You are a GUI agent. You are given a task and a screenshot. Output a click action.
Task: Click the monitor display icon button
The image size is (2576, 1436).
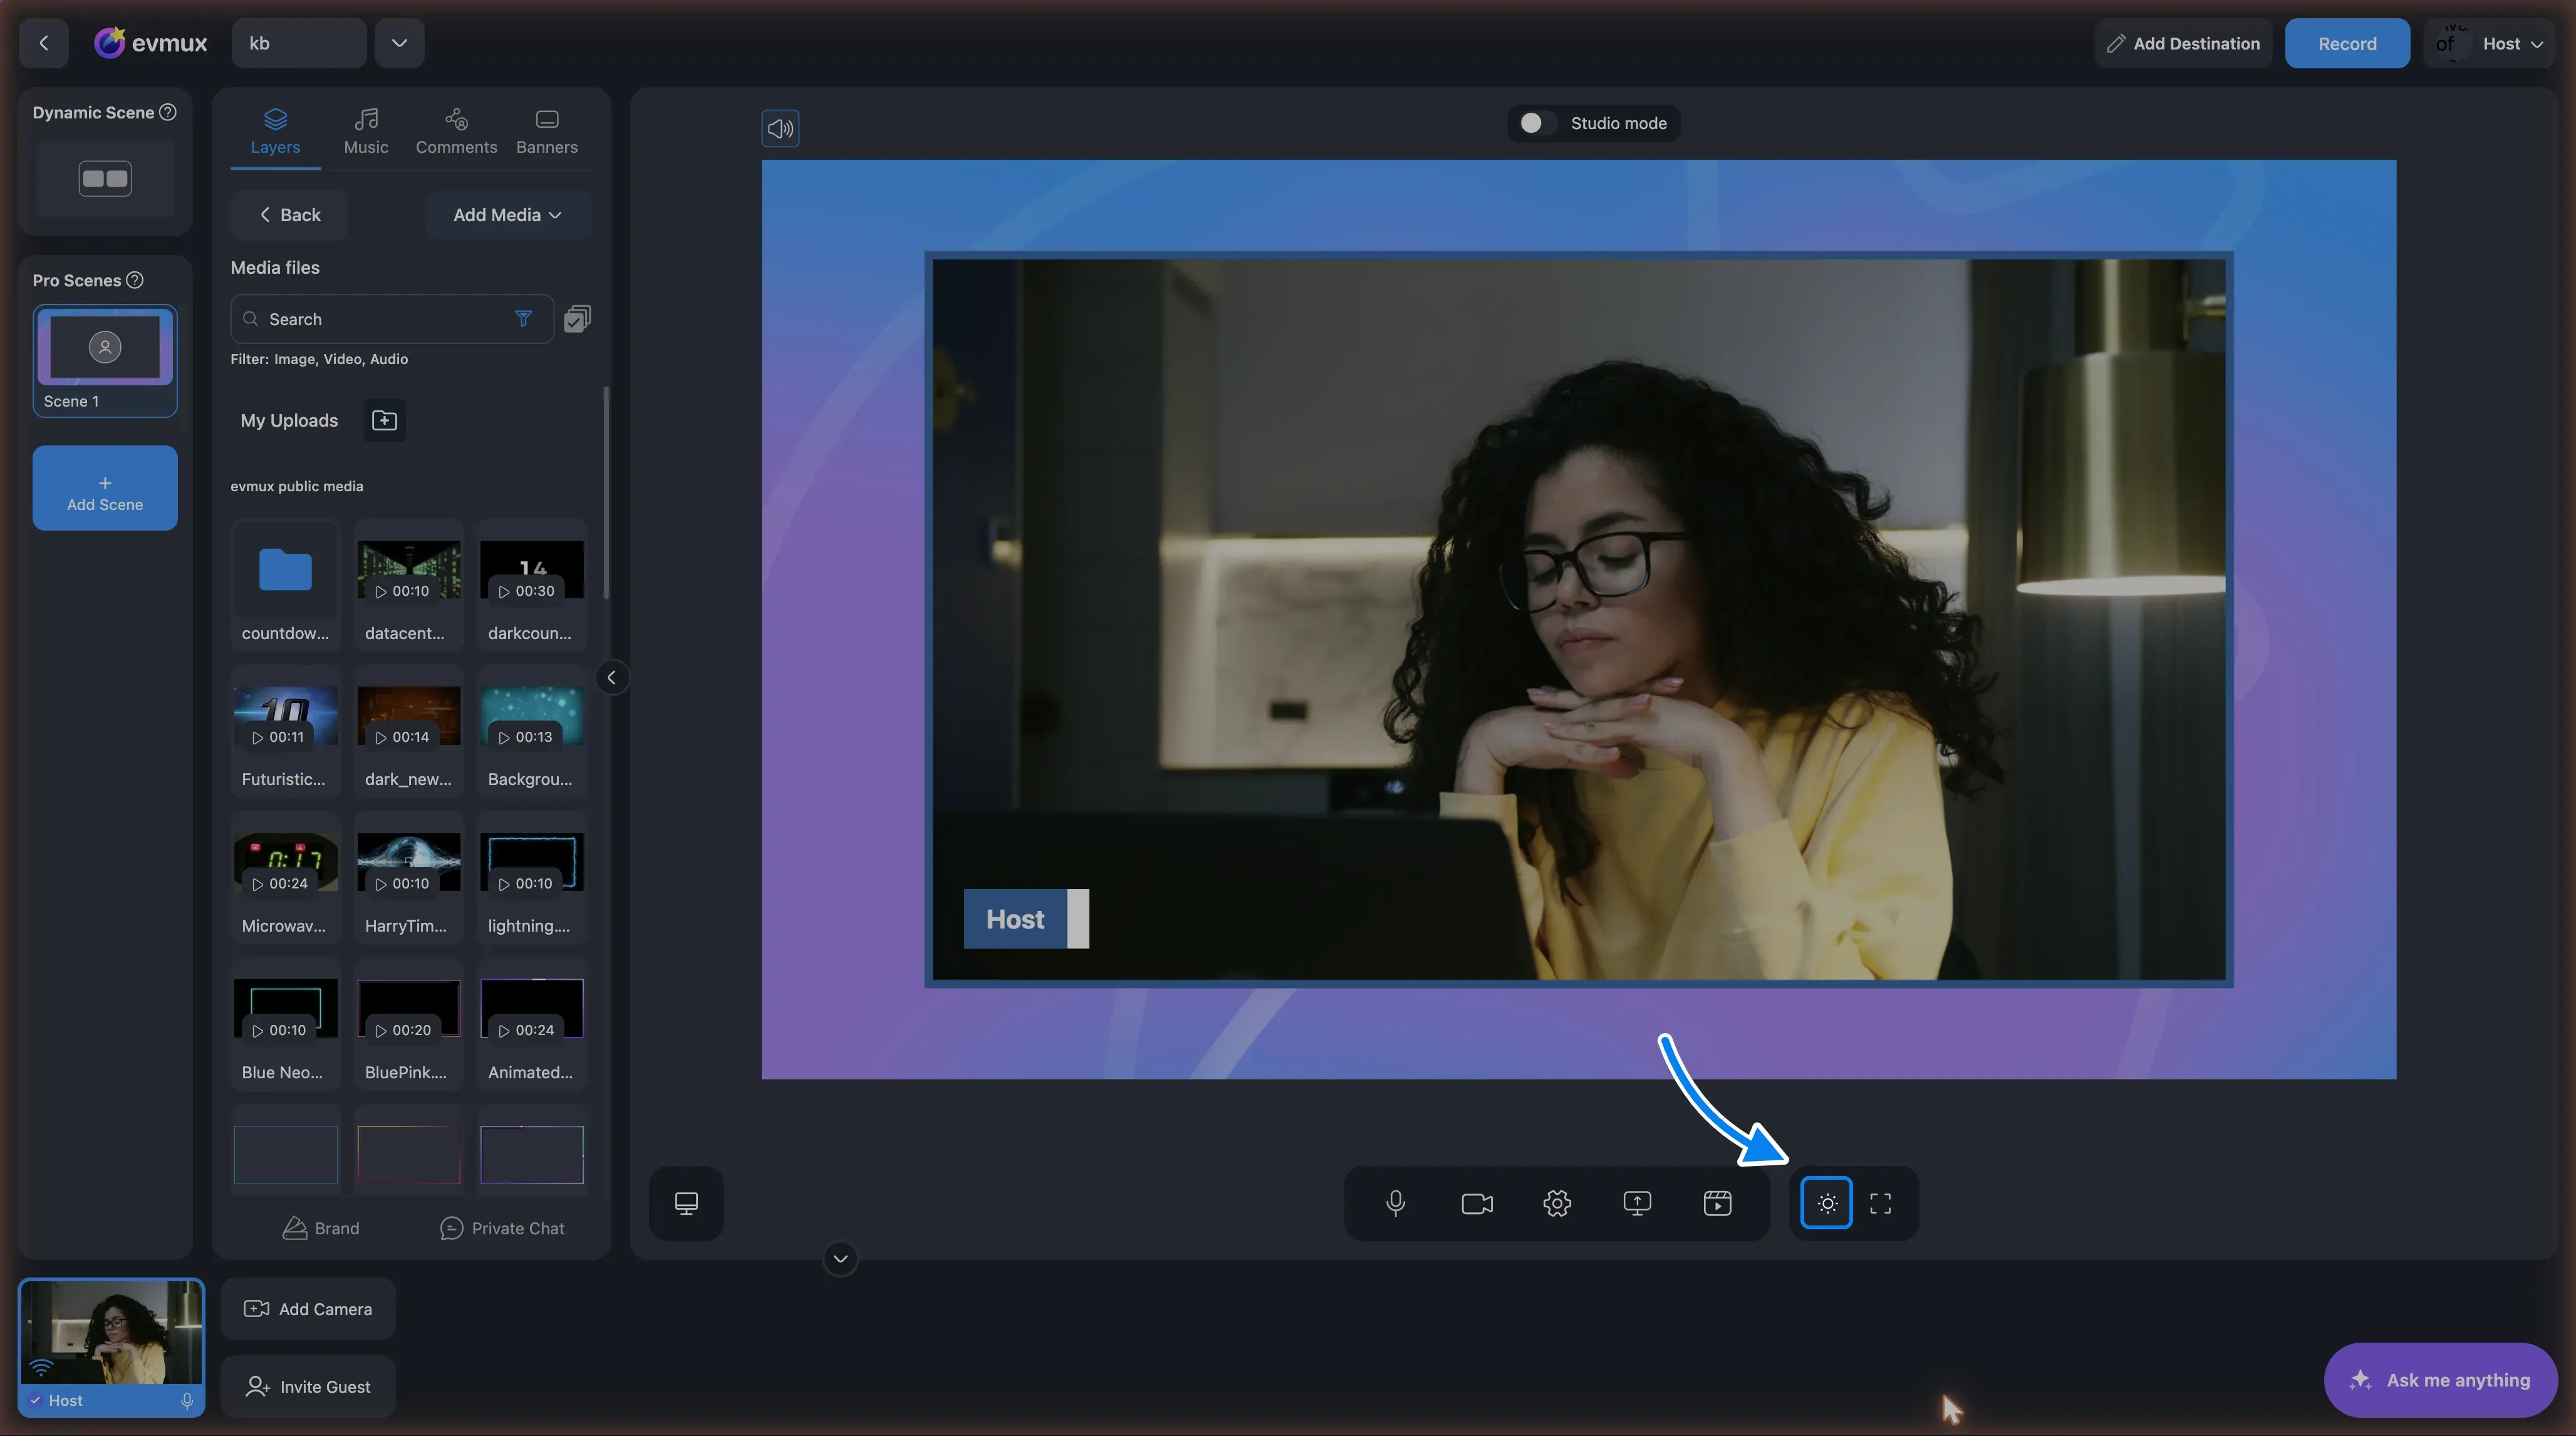[686, 1203]
